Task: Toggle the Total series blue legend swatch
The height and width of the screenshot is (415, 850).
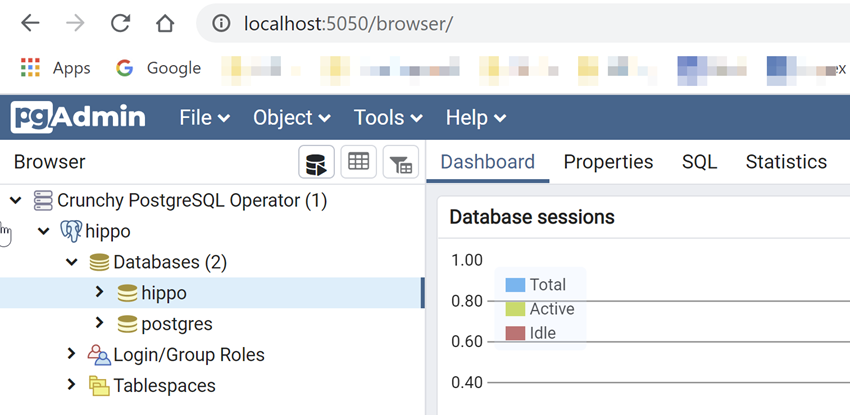Action: (515, 284)
